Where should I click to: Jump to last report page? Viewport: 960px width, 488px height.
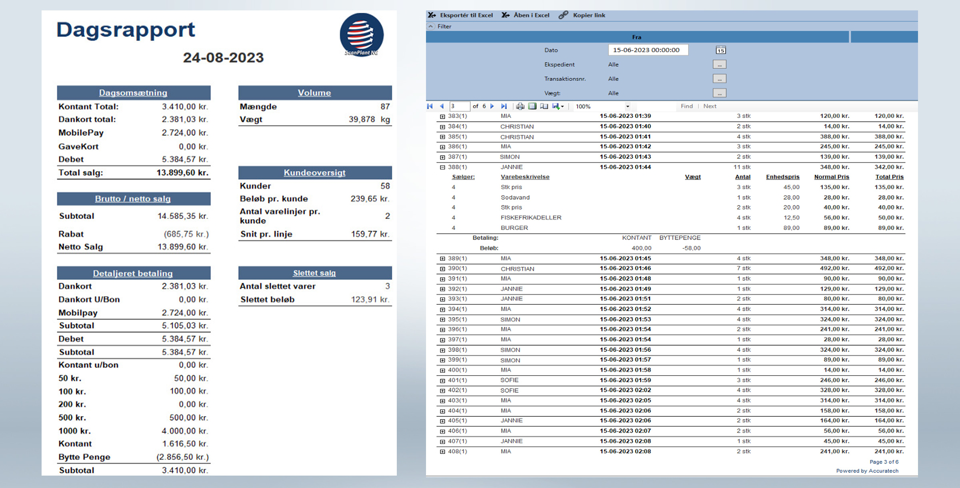coord(504,106)
